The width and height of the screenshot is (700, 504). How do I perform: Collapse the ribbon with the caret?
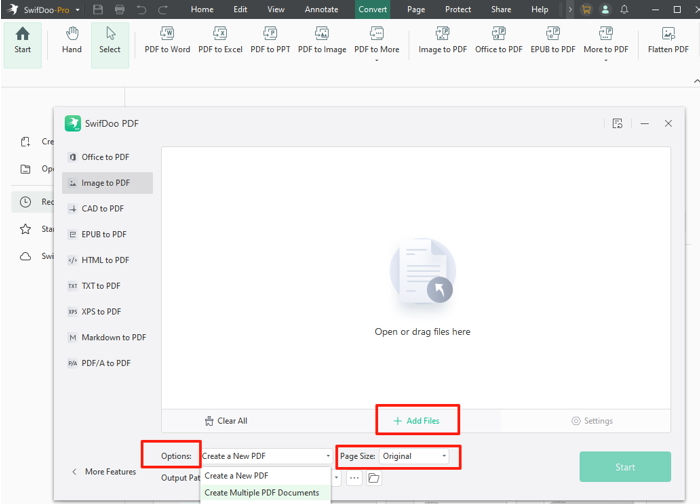[x=696, y=81]
